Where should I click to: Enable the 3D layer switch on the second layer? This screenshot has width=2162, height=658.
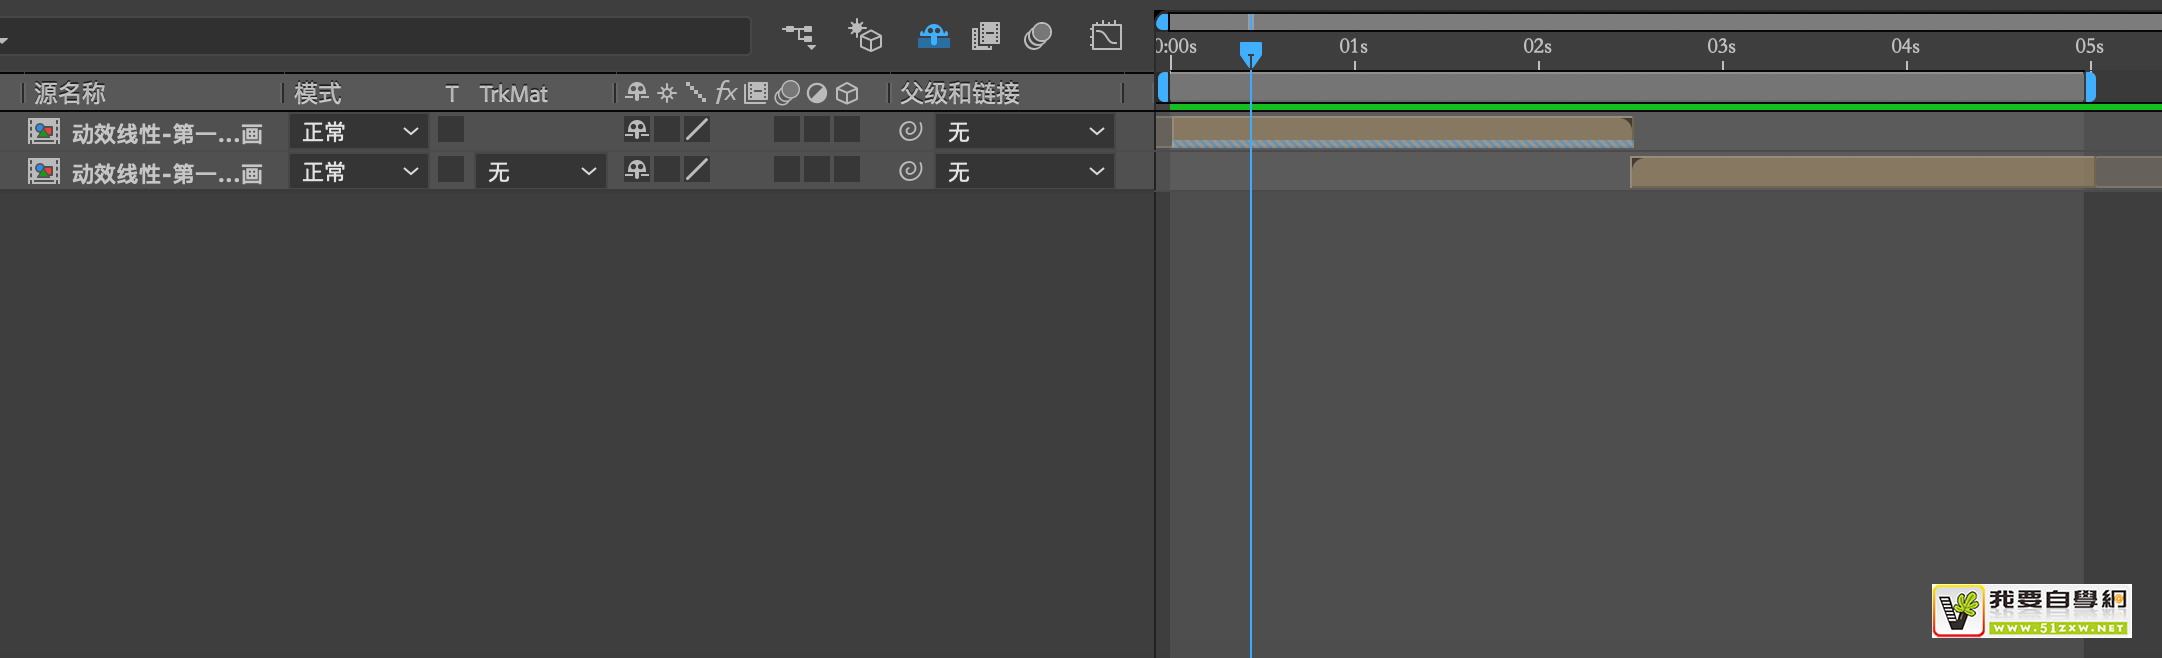[x=847, y=170]
